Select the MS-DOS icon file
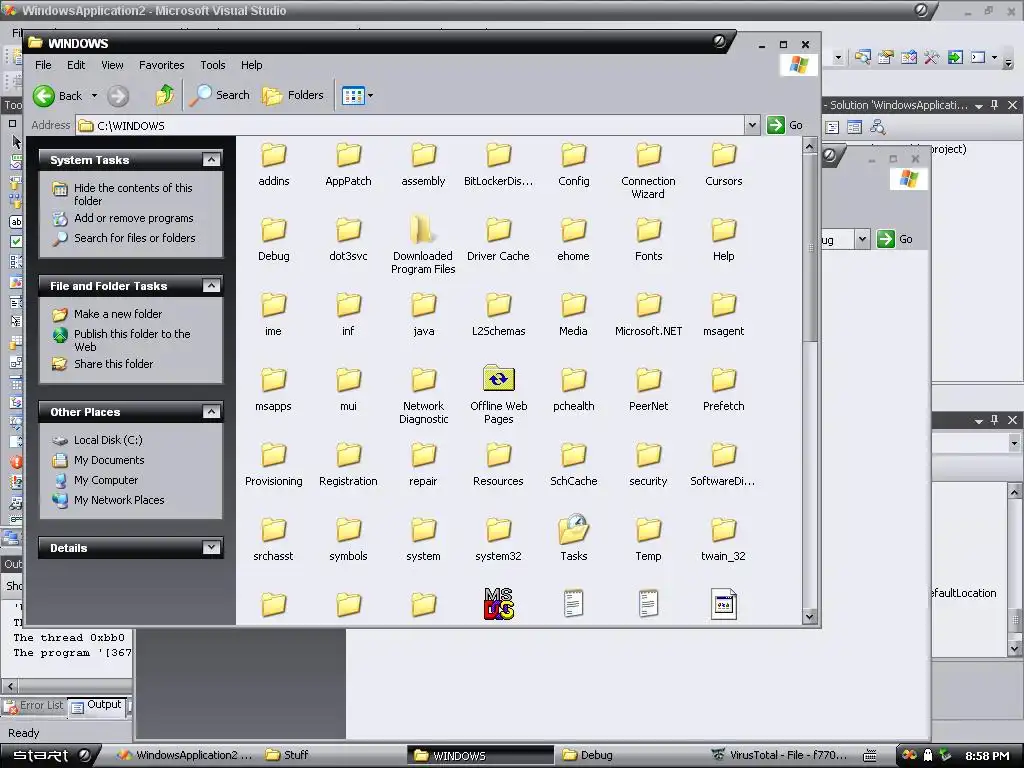Screen dimensions: 1024x768 pos(498,603)
